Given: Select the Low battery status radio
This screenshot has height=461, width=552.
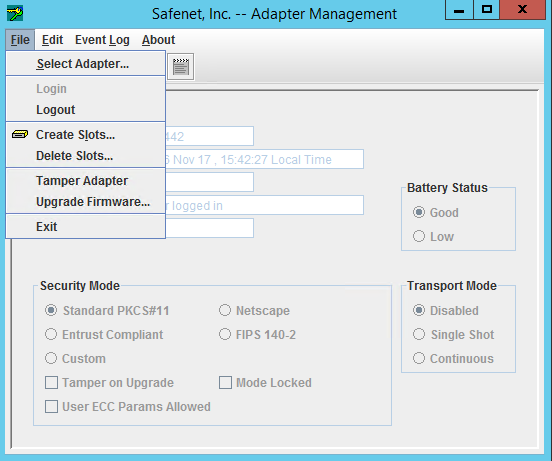Looking at the screenshot, I should coord(419,236).
